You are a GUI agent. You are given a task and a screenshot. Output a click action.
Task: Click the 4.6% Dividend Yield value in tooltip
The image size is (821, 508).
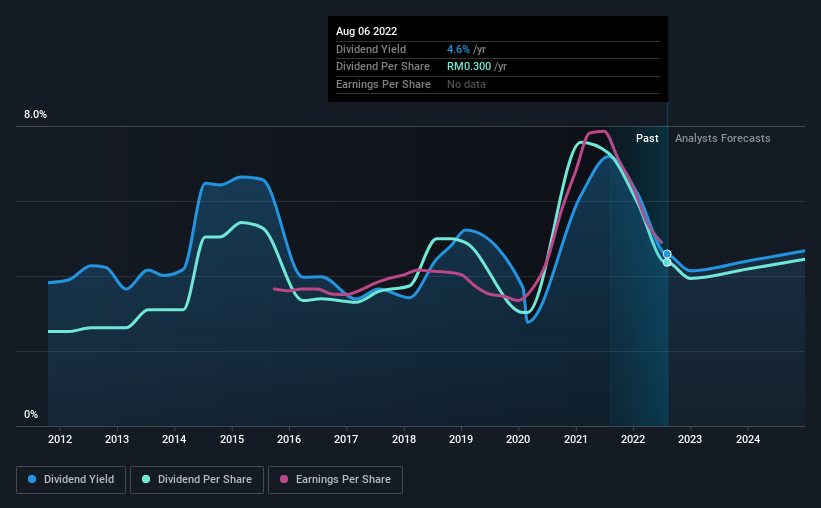point(458,49)
